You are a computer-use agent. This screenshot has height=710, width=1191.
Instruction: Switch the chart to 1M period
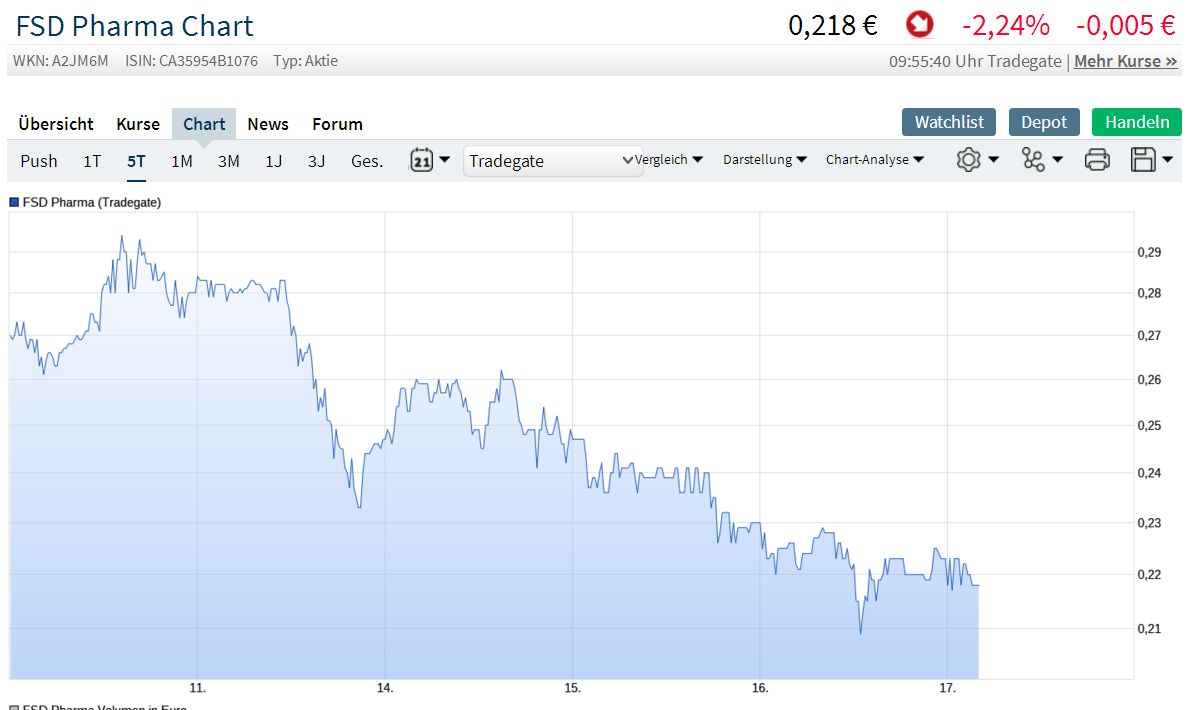coord(181,160)
